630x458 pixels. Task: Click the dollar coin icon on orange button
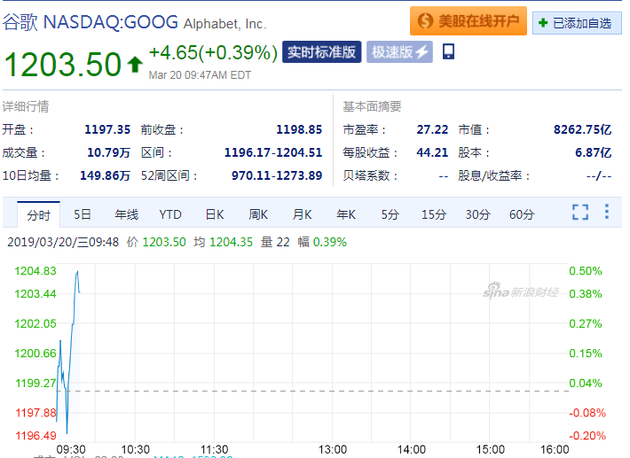[425, 21]
